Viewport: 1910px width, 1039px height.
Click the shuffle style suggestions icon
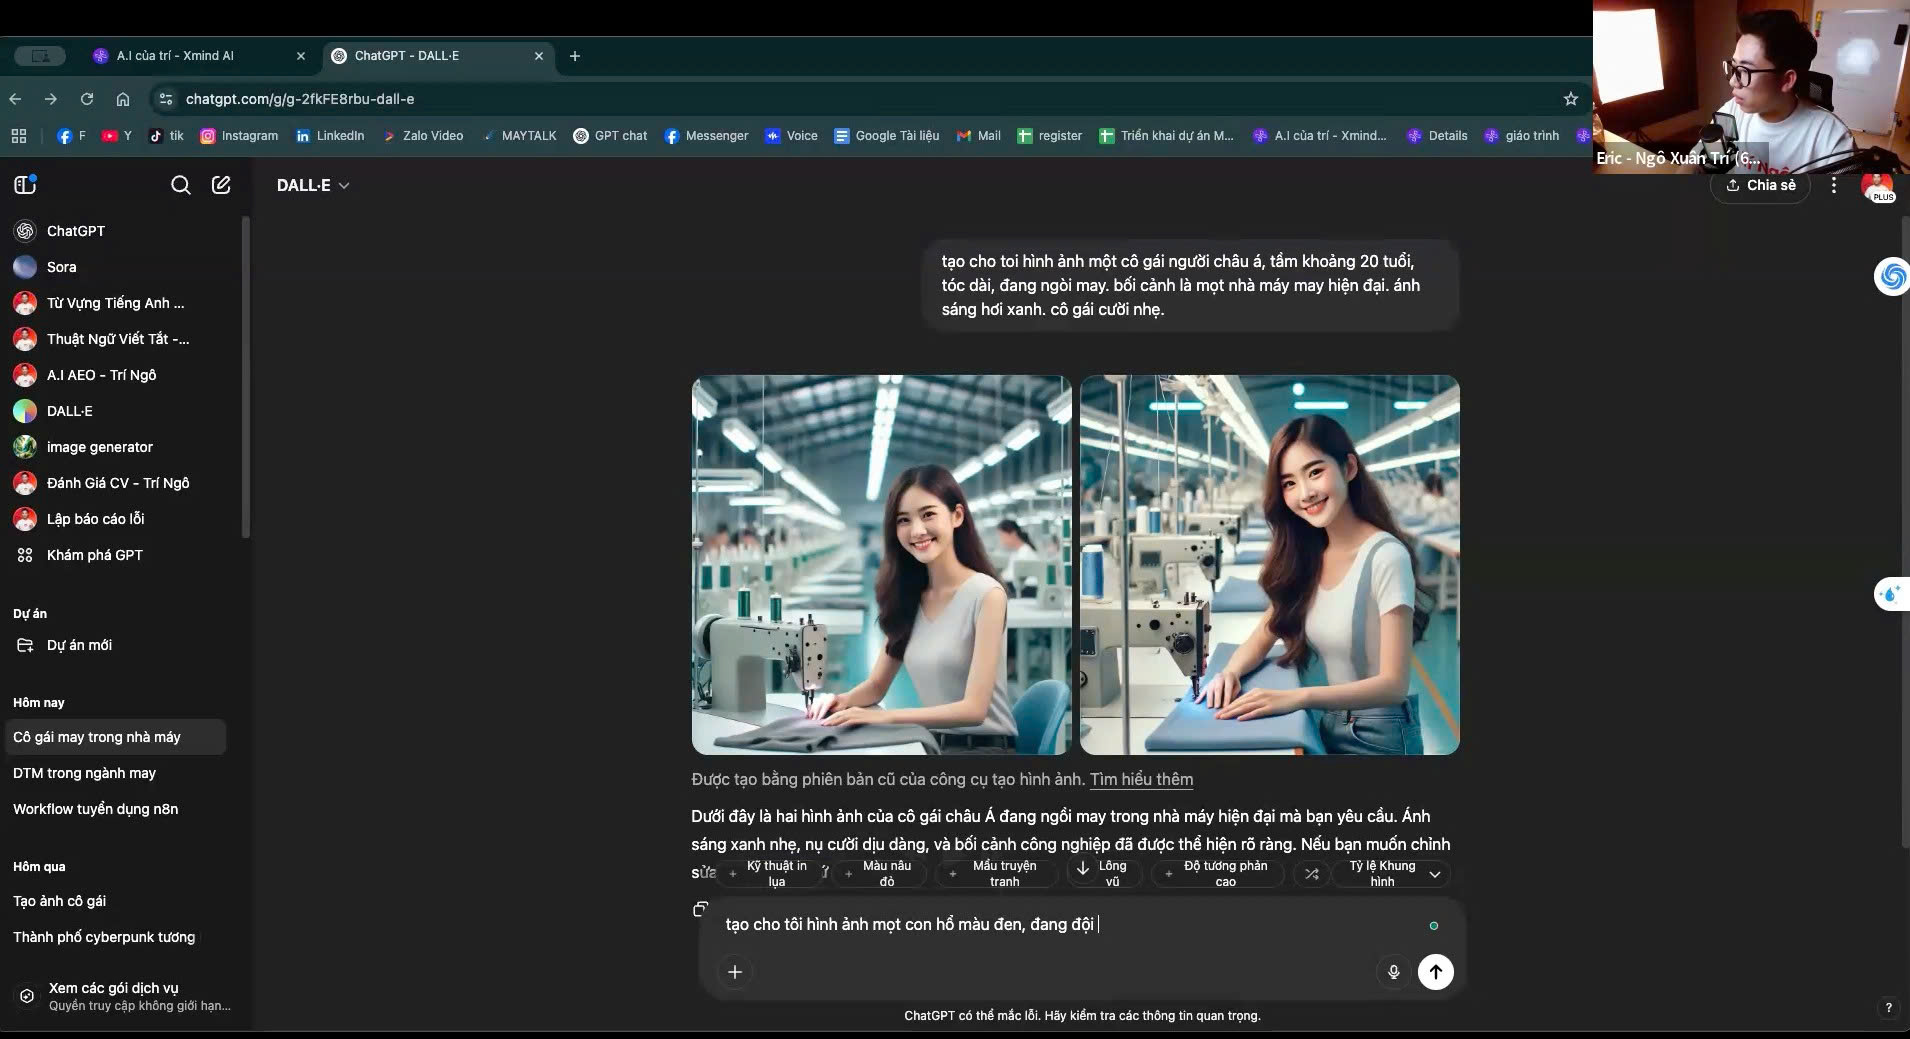[1311, 874]
